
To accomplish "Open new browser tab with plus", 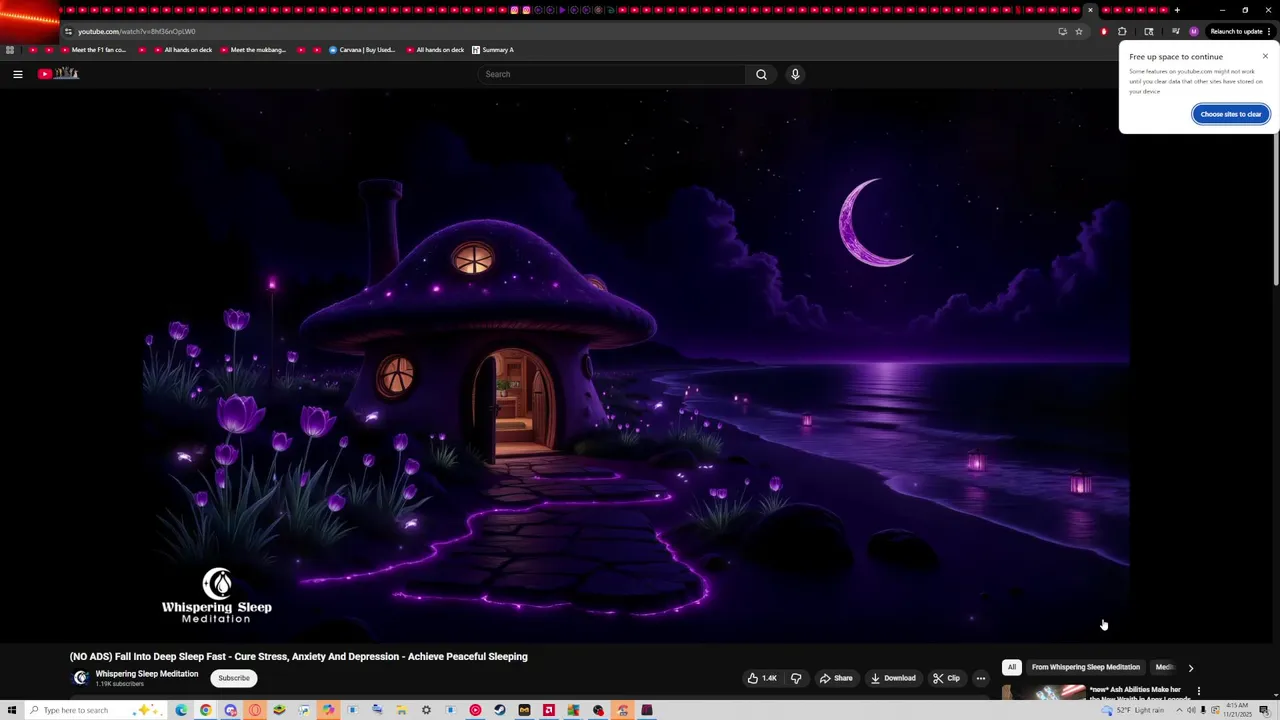I will tap(1177, 10).
